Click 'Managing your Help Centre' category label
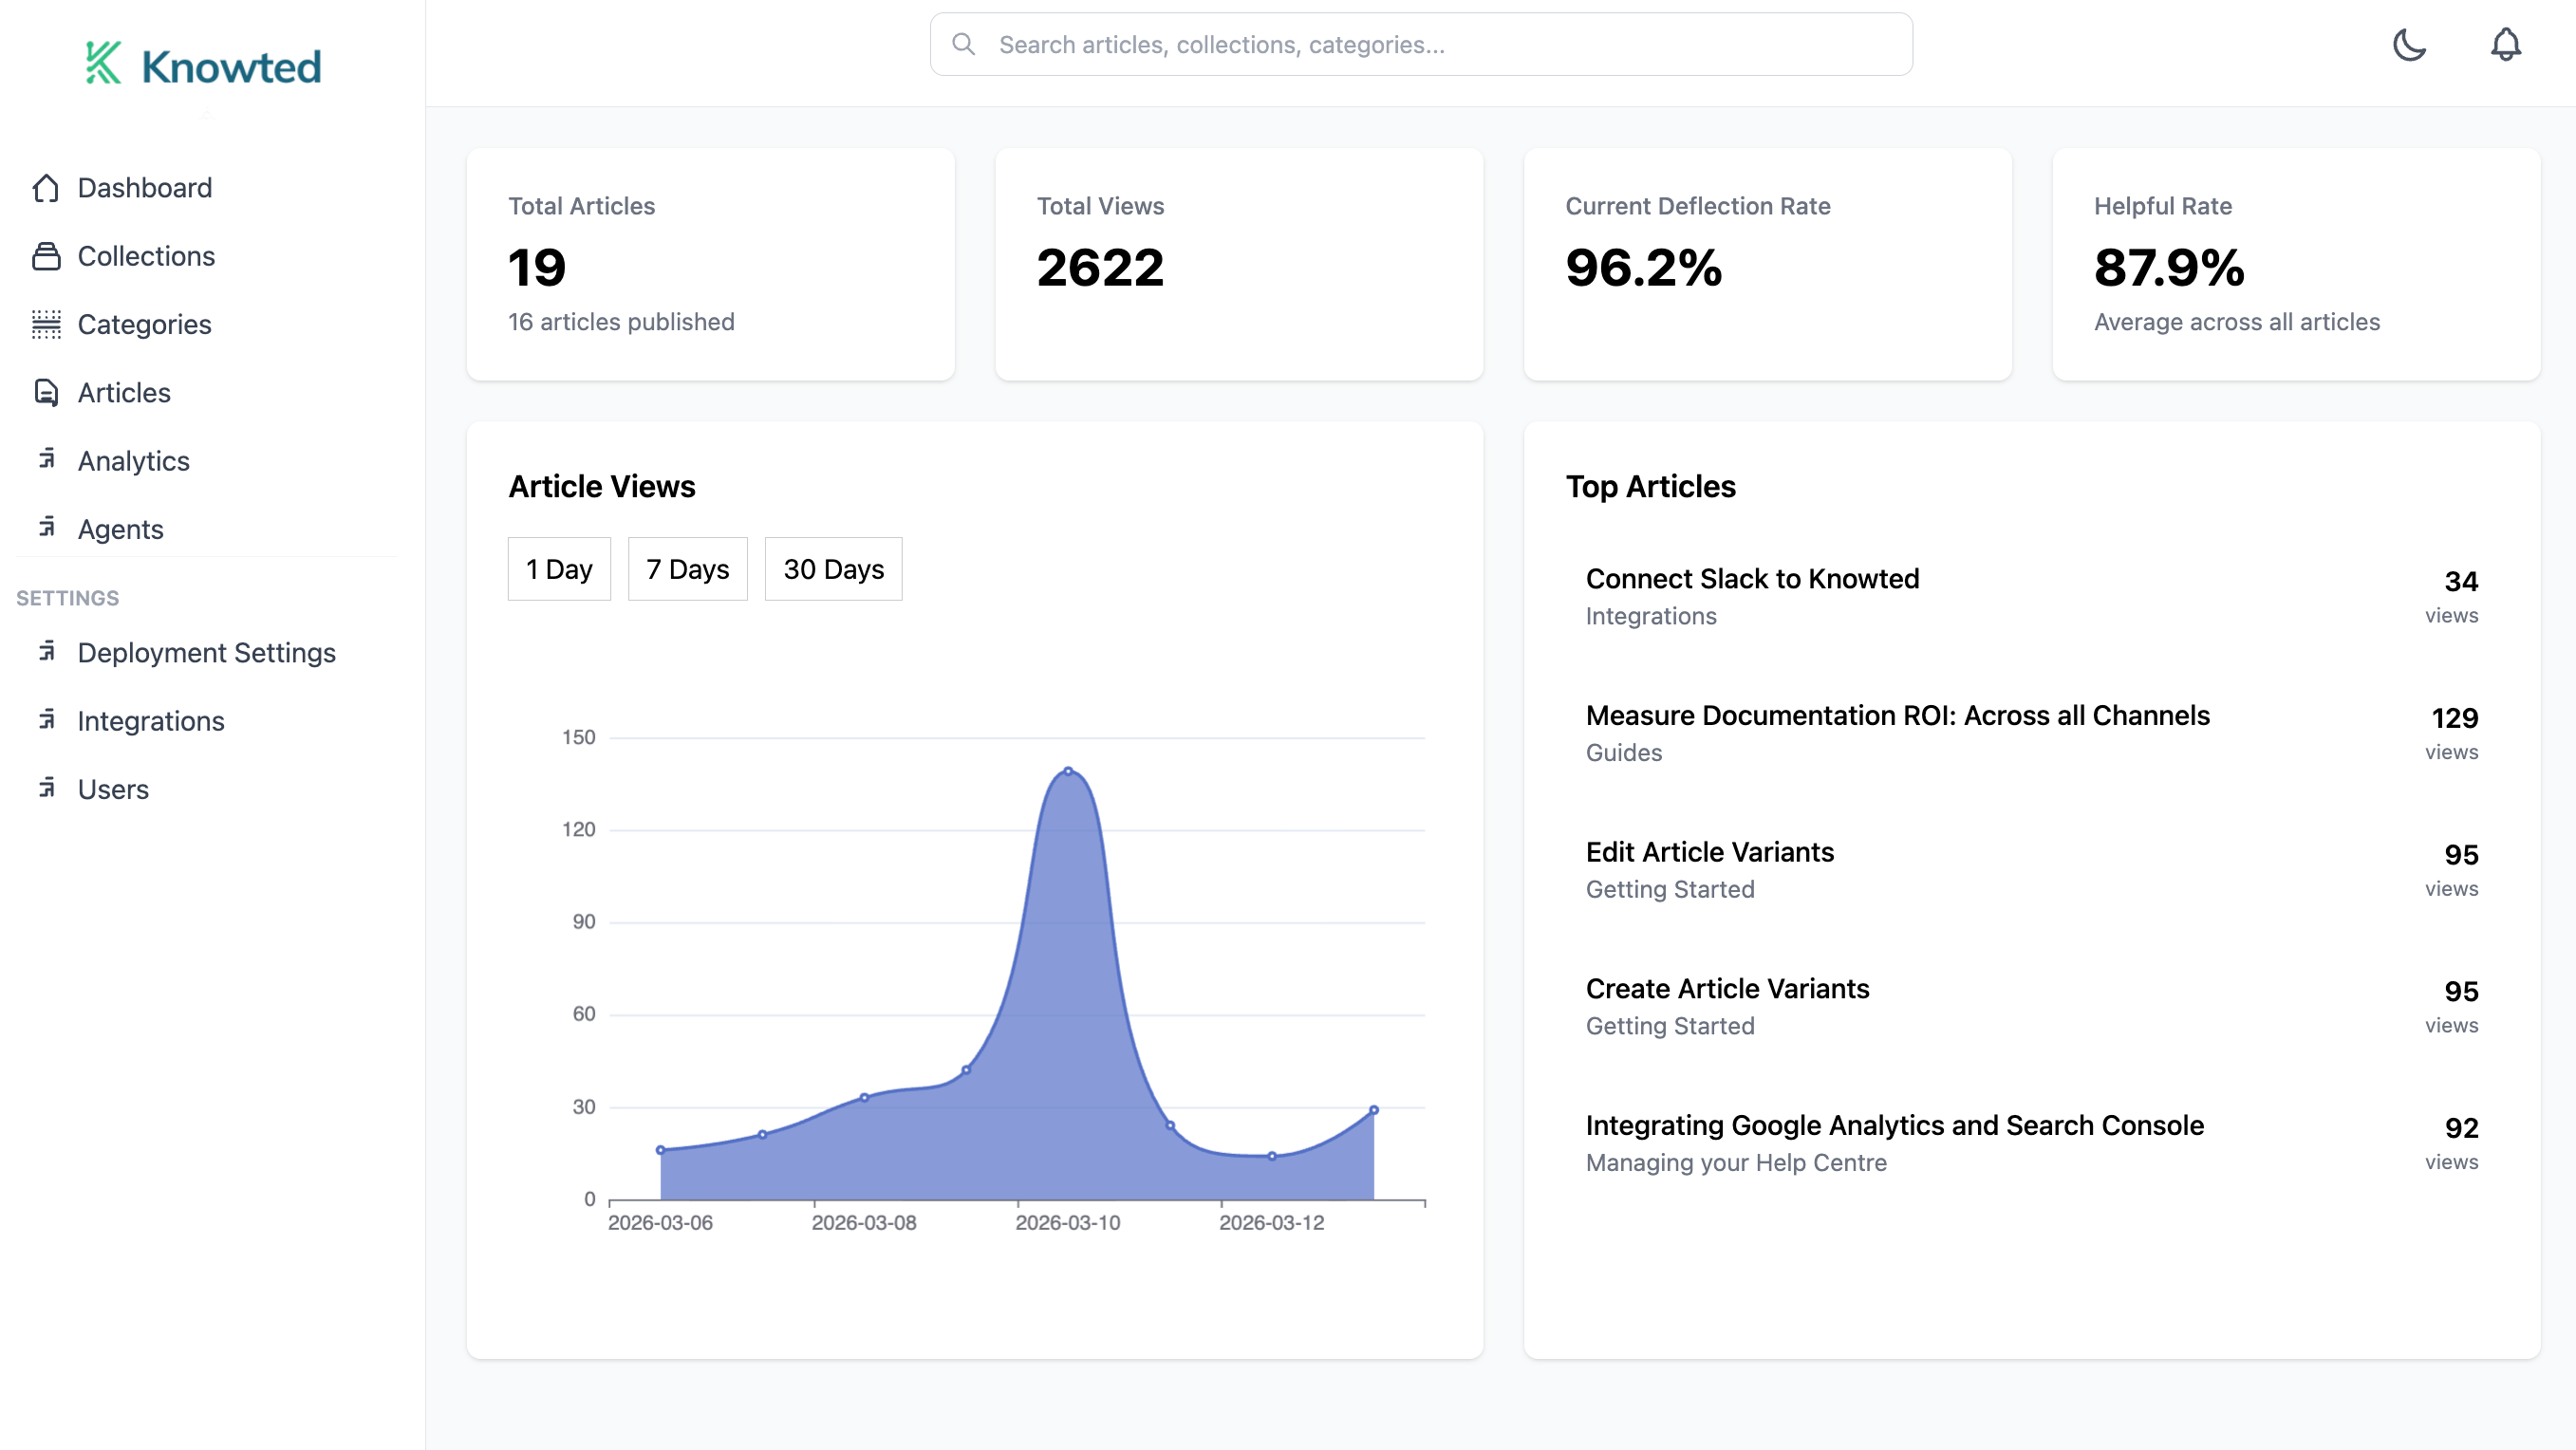The width and height of the screenshot is (2576, 1450). pyautogui.click(x=1736, y=1163)
